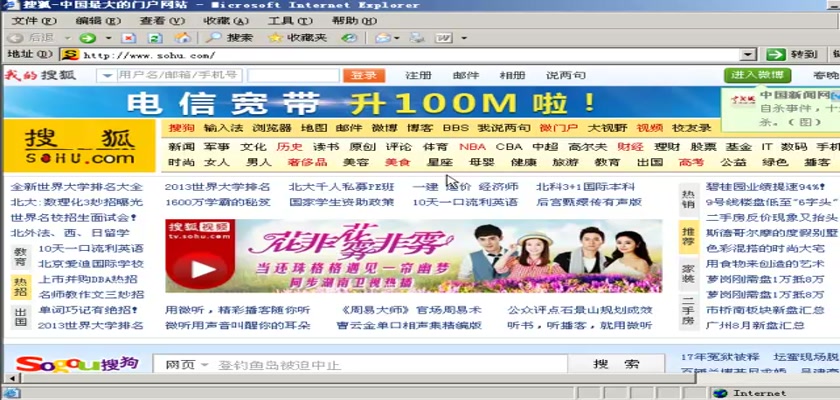Click in the 用户名/邮箱/手机号 field
The image size is (840, 400).
pyautogui.click(x=179, y=75)
